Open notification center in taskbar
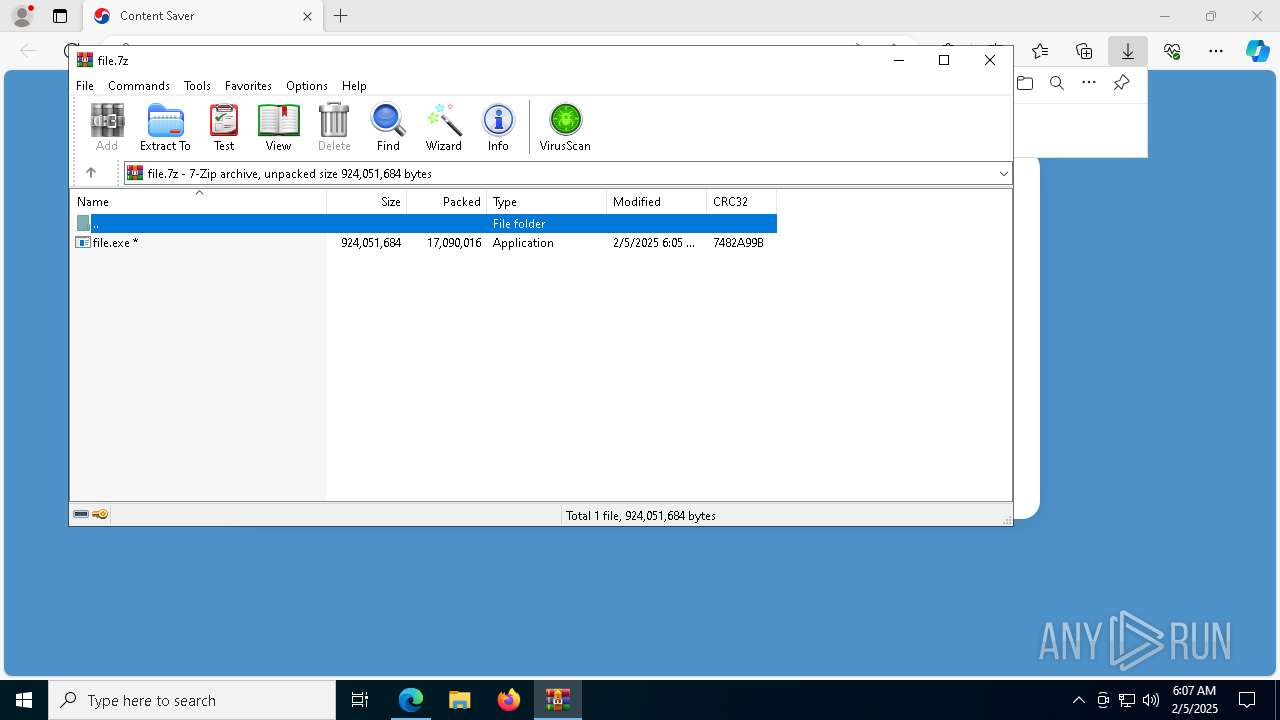This screenshot has height=720, width=1280. 1247,700
